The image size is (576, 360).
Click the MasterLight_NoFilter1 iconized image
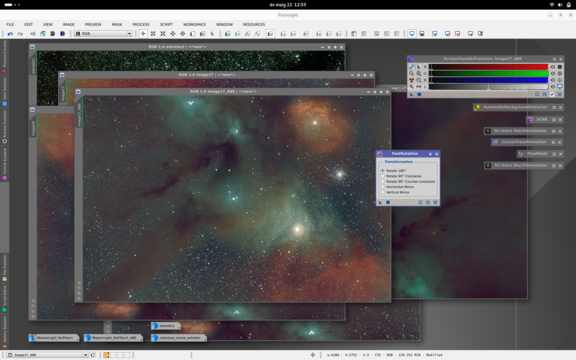pyautogui.click(x=54, y=338)
